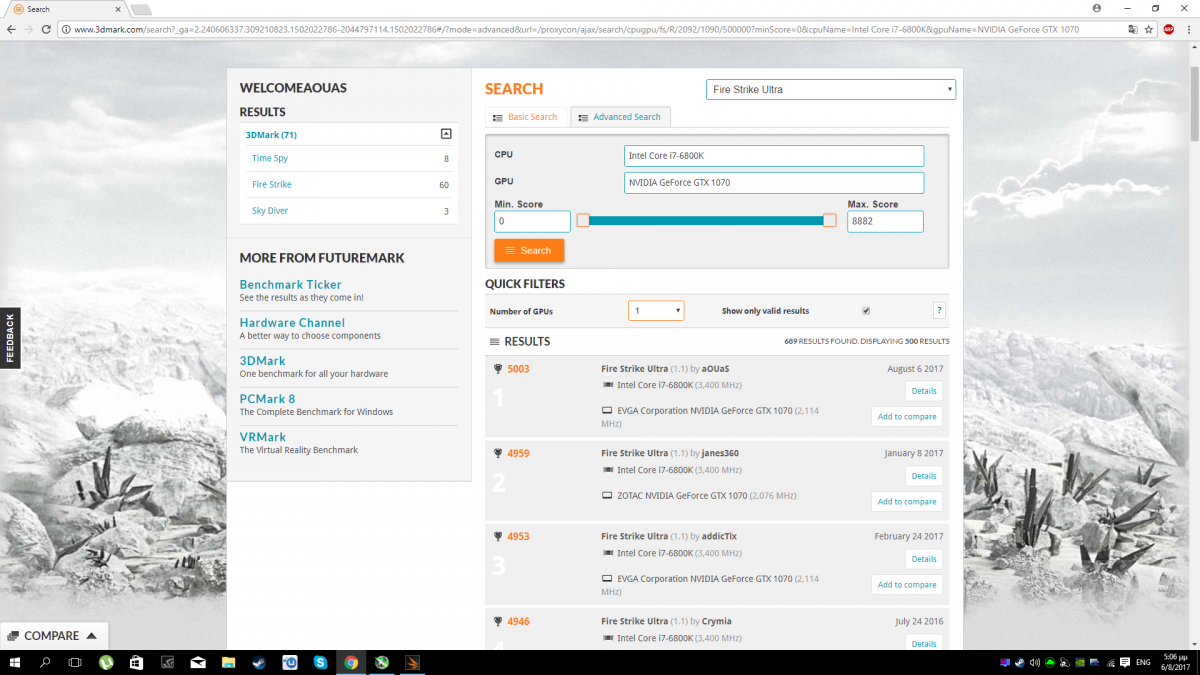Click the Chrome profile avatar icon
1200x675 pixels.
coord(1097,8)
